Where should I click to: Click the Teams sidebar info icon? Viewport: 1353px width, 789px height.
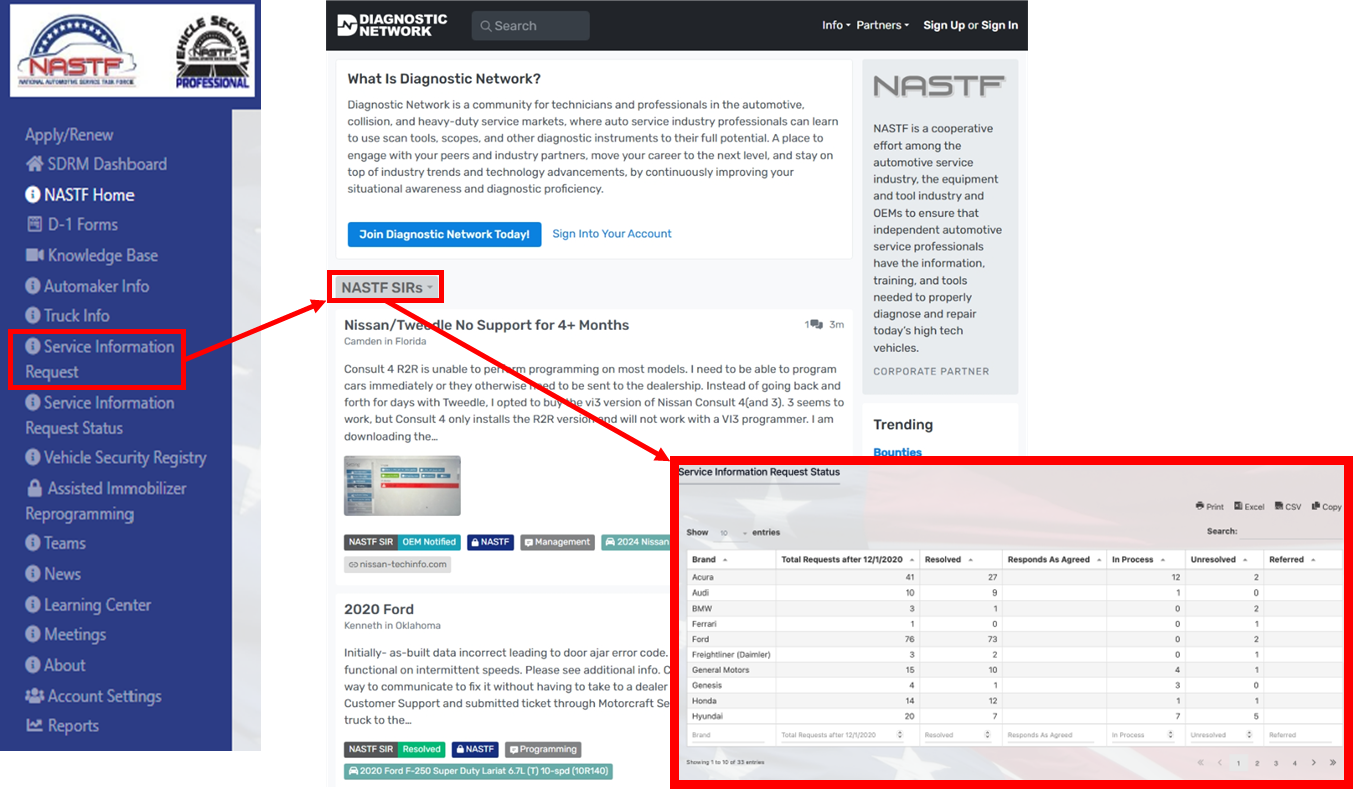pos(33,543)
